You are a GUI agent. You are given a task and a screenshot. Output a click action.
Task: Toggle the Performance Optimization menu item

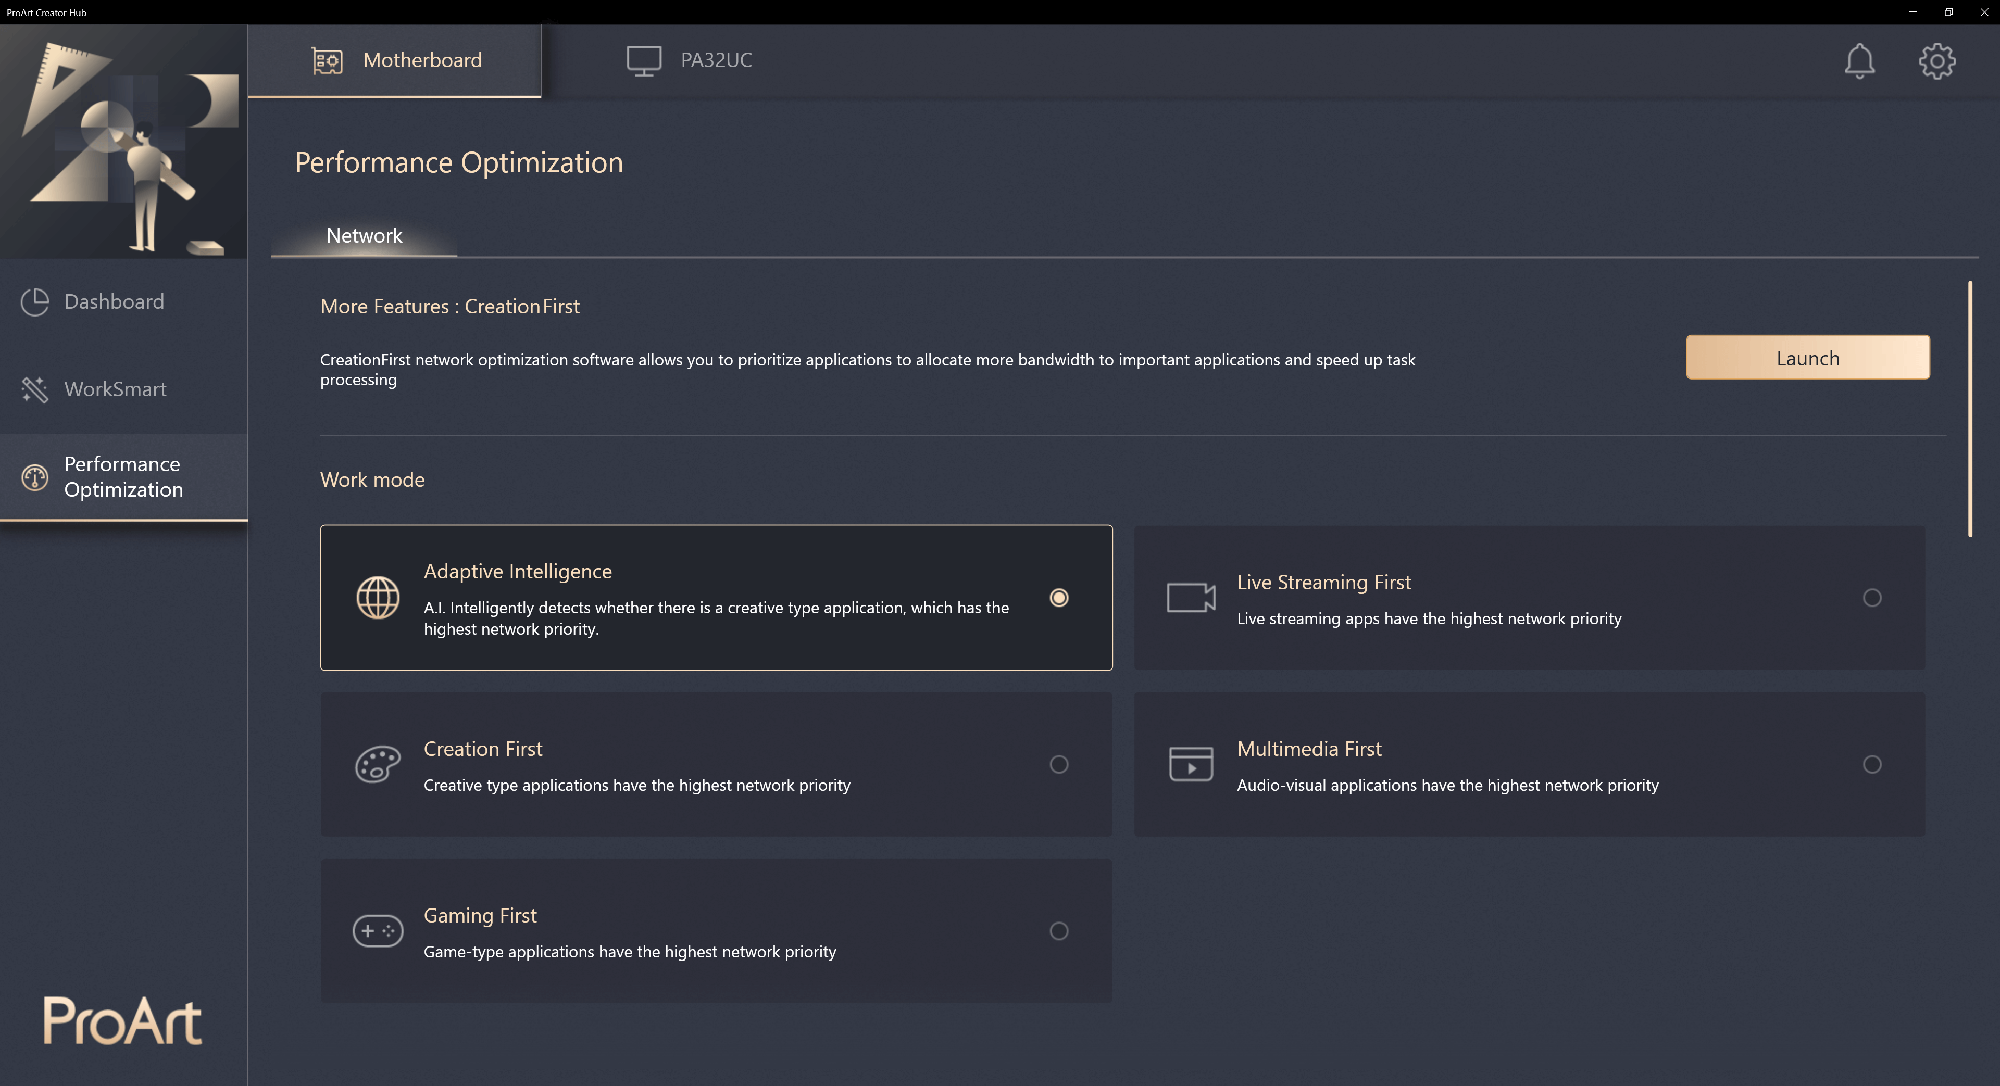pos(123,476)
